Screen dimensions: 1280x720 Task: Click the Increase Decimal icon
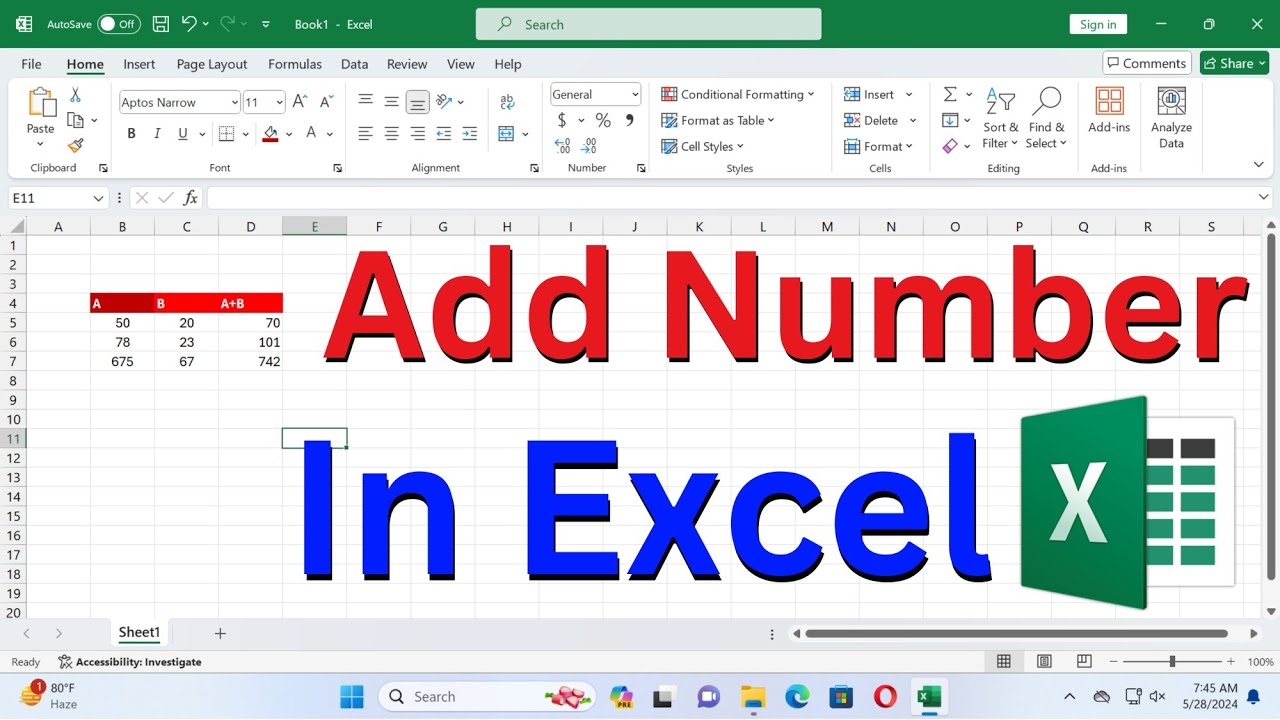(562, 146)
